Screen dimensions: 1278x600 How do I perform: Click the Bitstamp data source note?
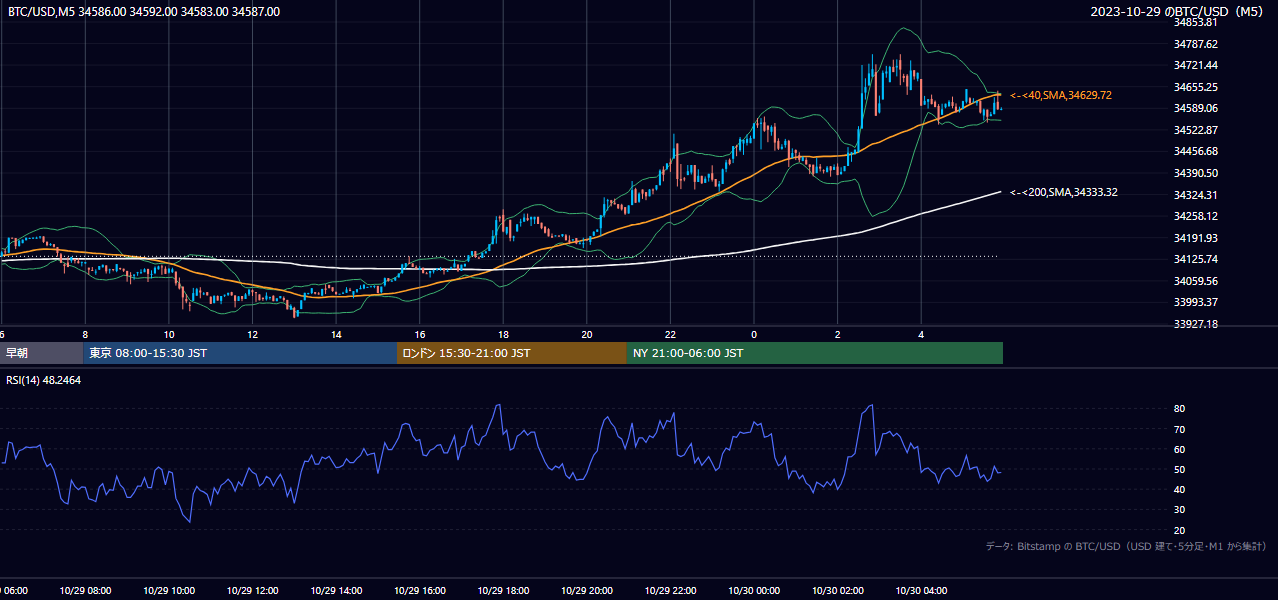tap(1126, 547)
